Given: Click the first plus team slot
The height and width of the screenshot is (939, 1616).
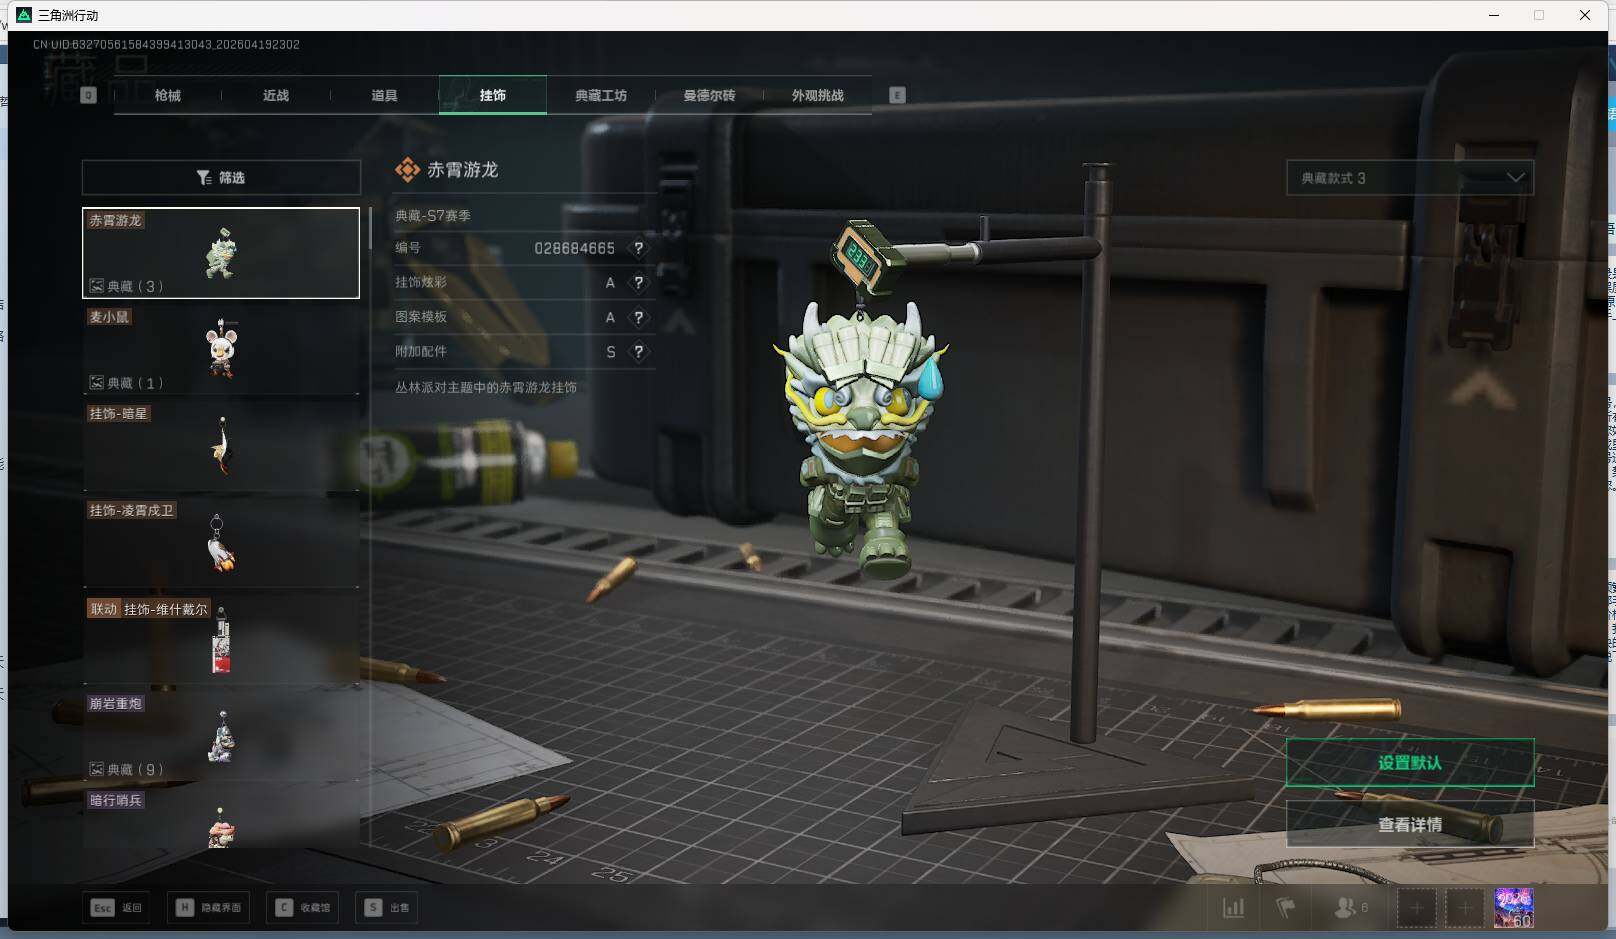Looking at the screenshot, I should pos(1416,908).
